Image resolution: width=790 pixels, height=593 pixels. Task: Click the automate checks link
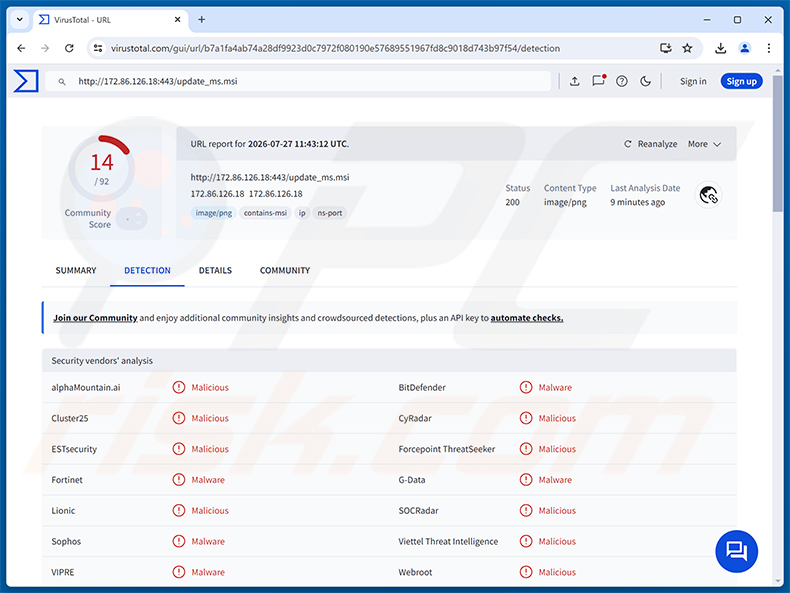pyautogui.click(x=527, y=318)
